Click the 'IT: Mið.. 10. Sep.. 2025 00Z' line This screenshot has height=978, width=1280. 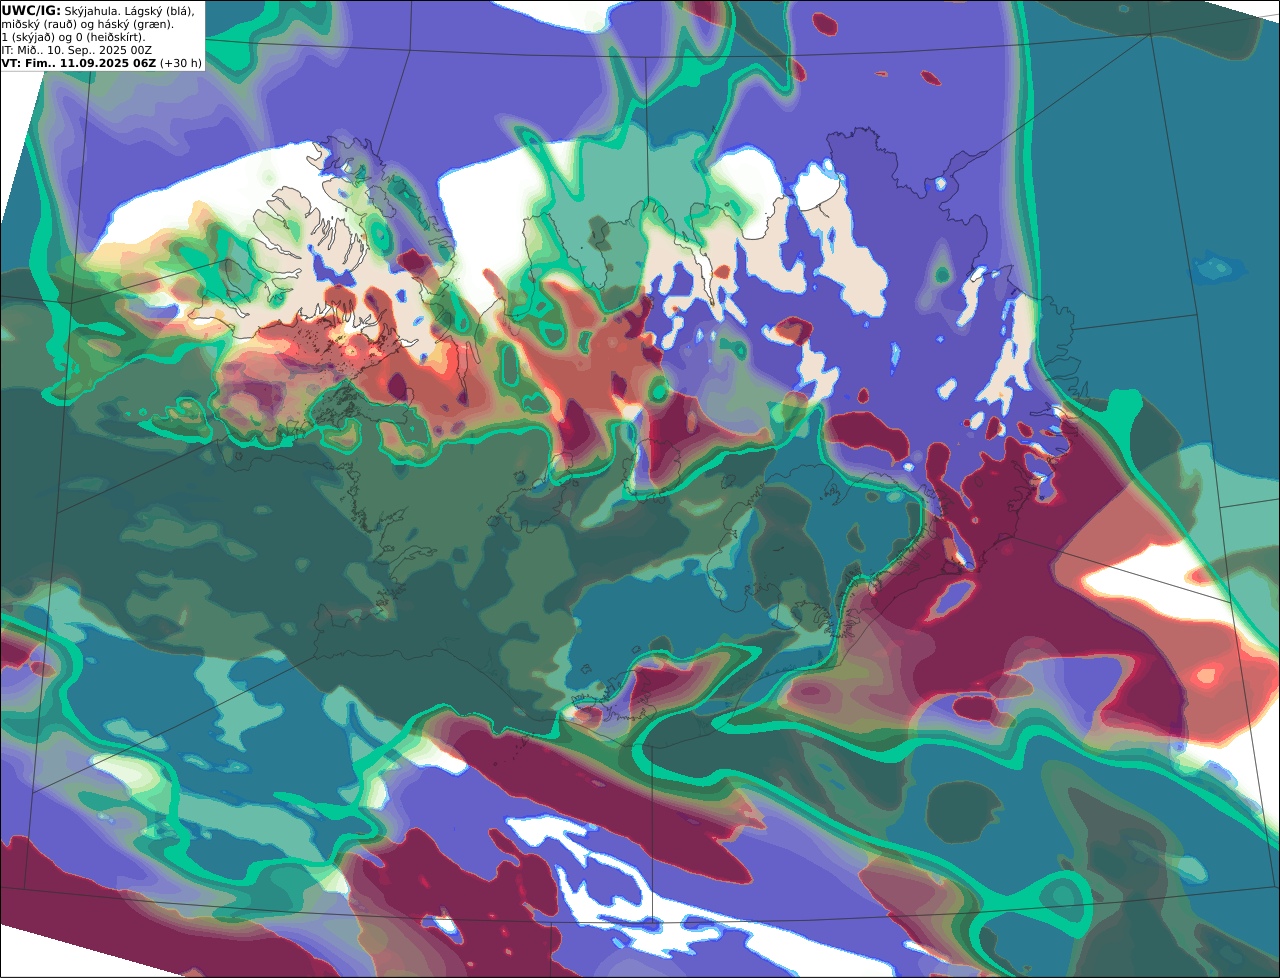(x=77, y=49)
